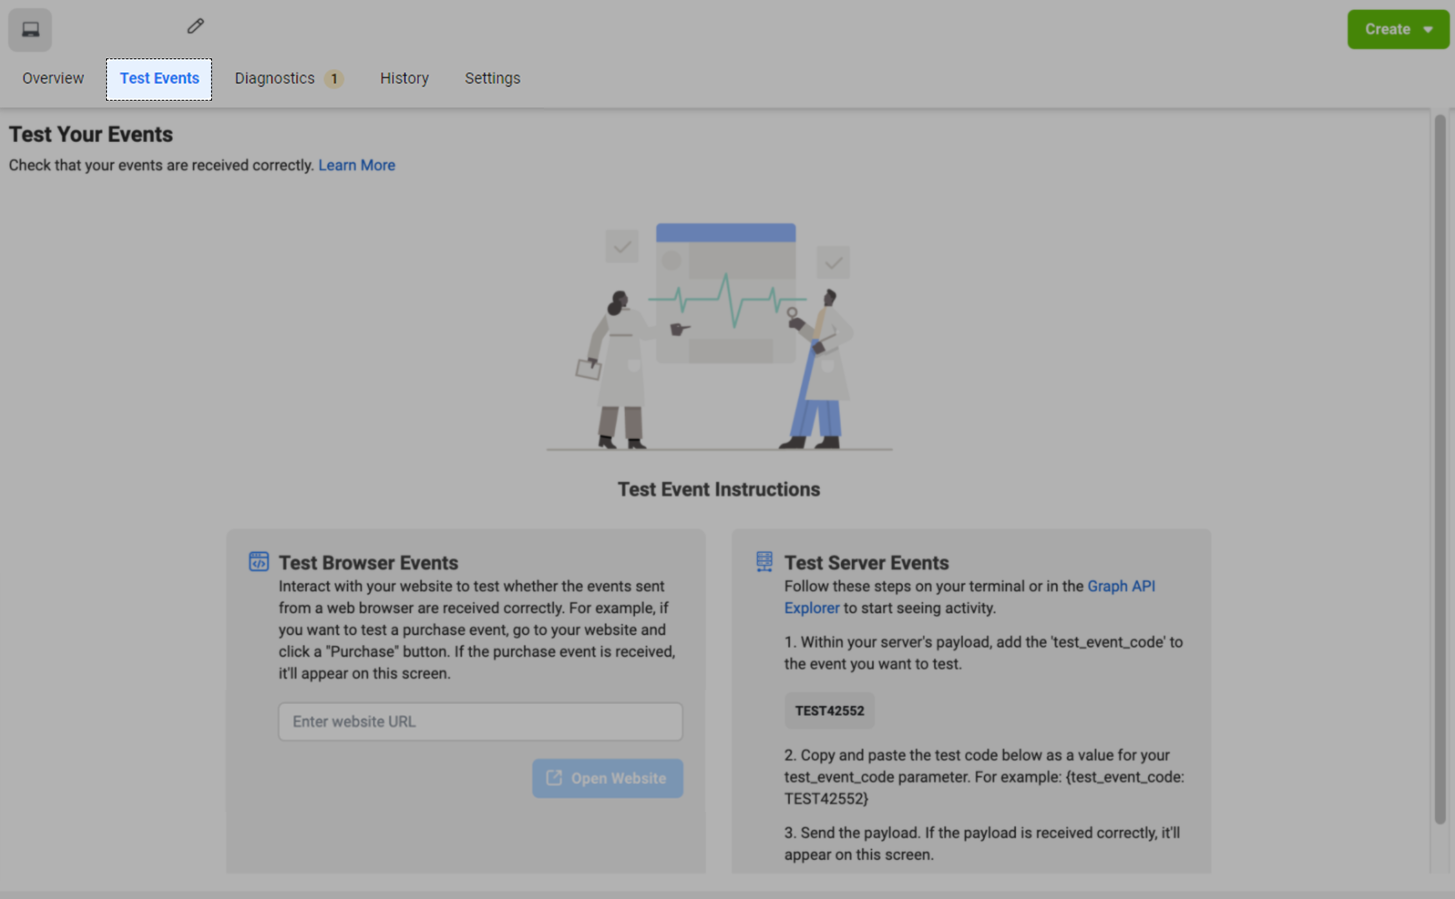This screenshot has height=899, width=1455.
Task: Go to the History tab
Action: (404, 78)
